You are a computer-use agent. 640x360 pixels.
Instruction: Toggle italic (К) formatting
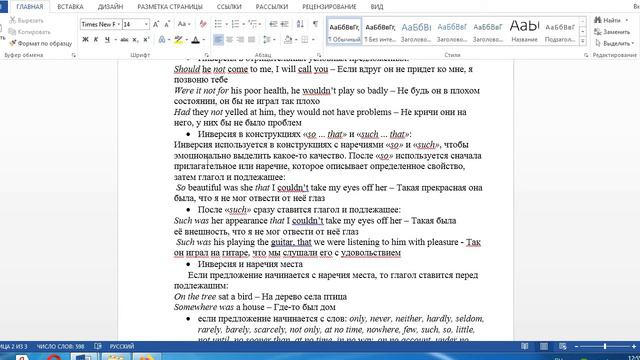click(96, 40)
